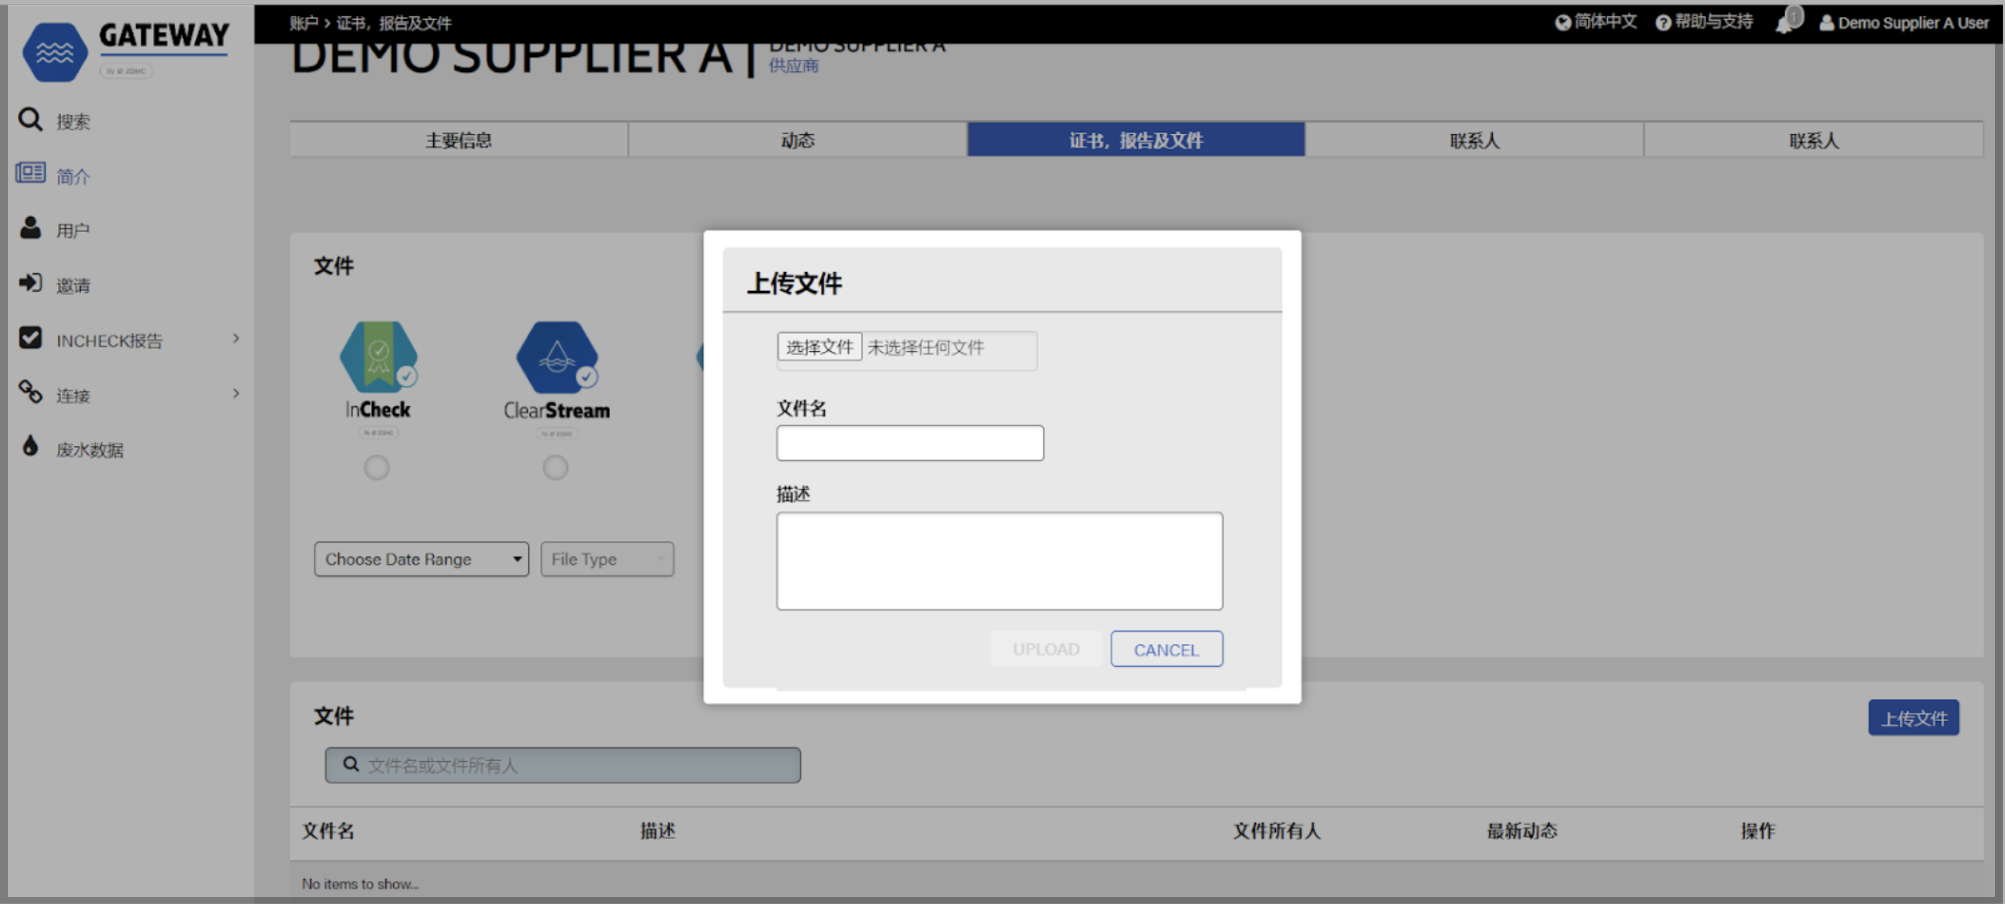
Task: Click the 文件名 column header
Action: (329, 831)
